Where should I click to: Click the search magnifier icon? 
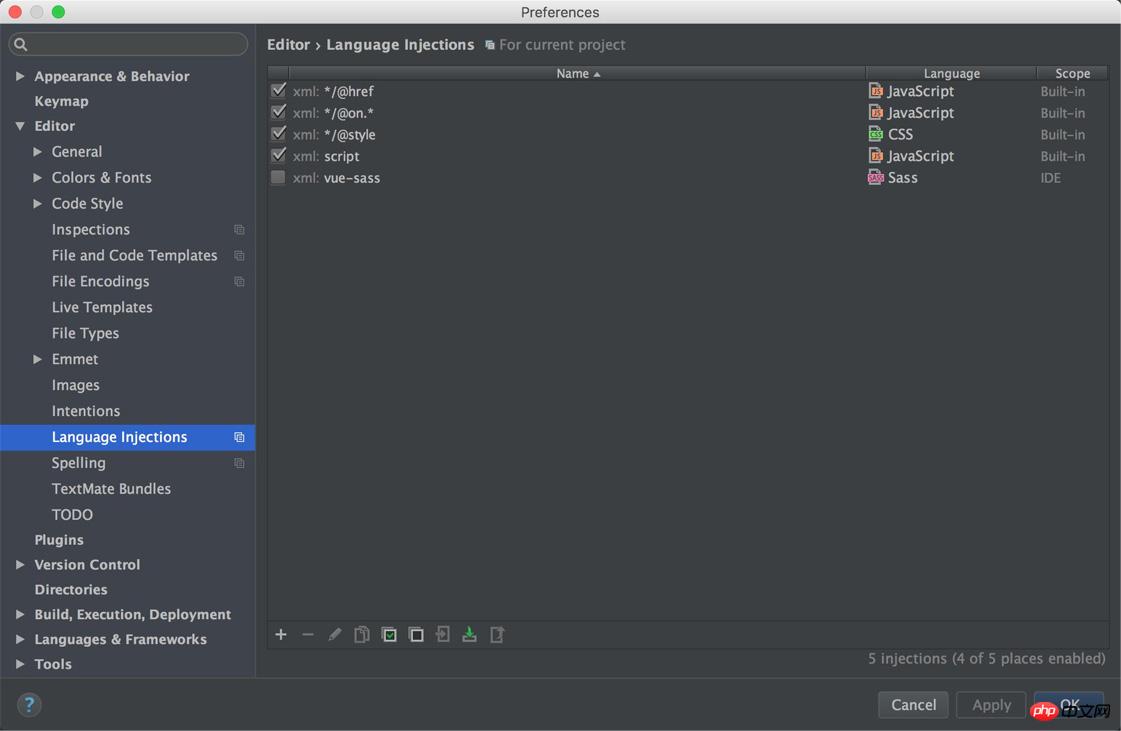click(21, 44)
